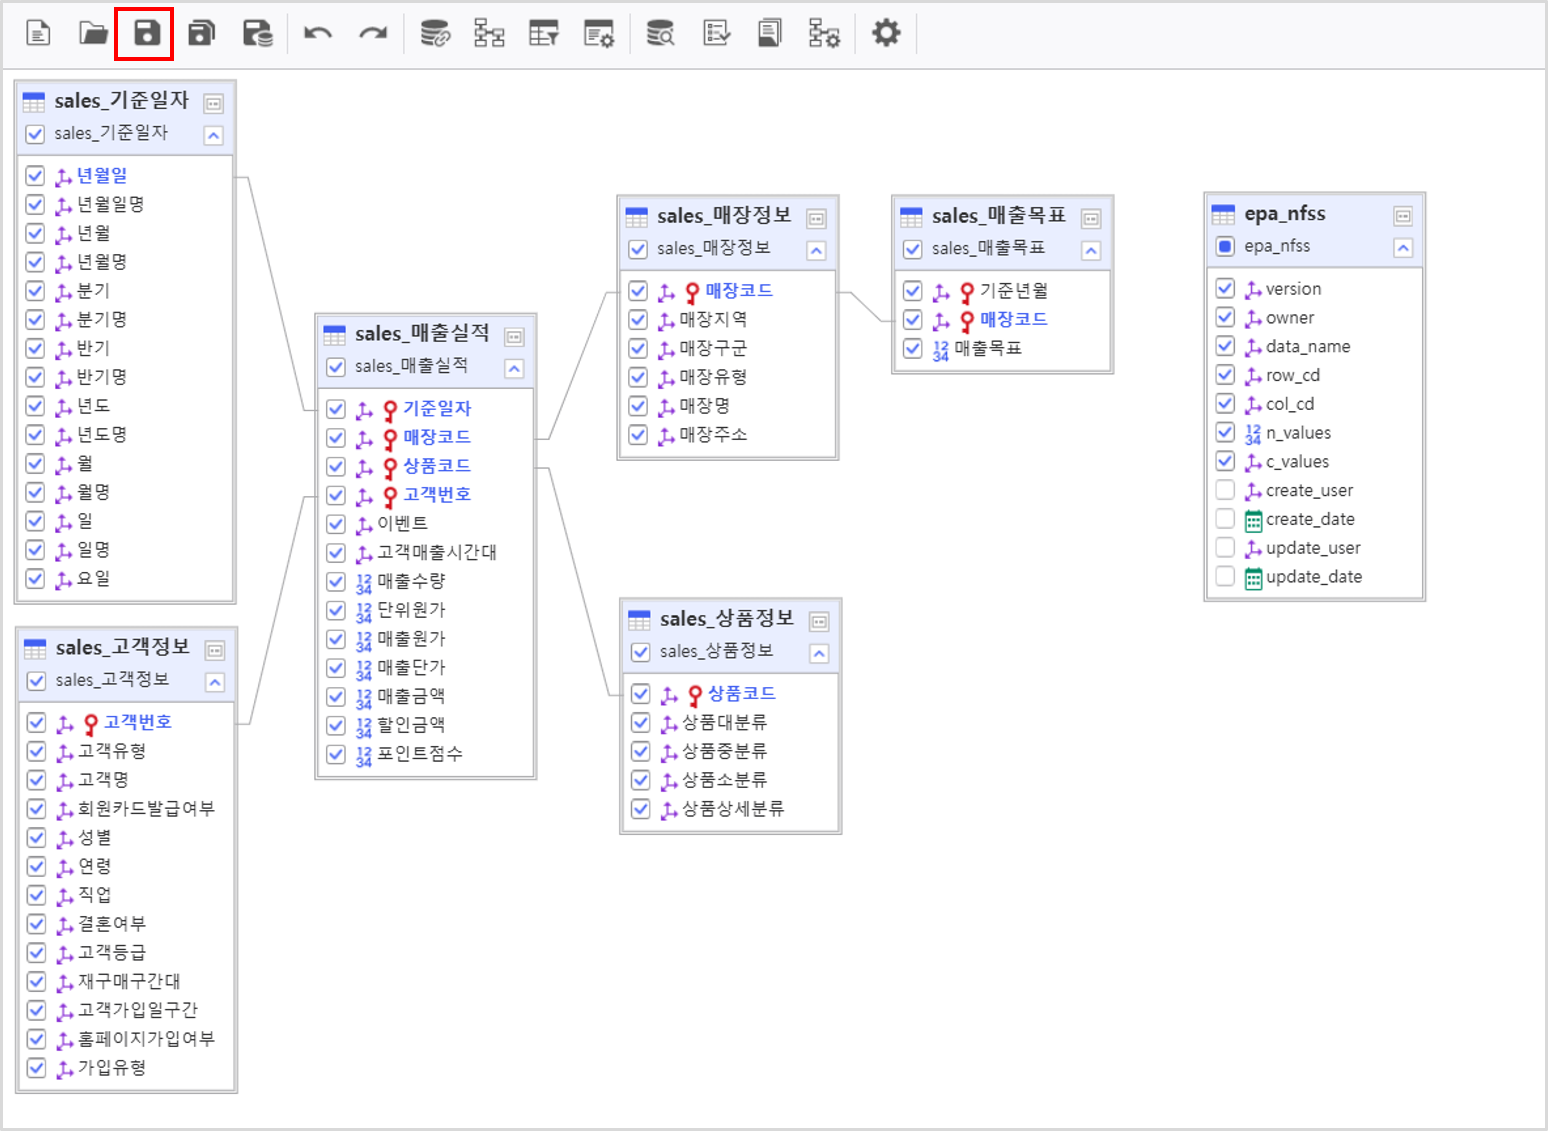Click the sales_매장정보 table header menu icon

click(816, 219)
